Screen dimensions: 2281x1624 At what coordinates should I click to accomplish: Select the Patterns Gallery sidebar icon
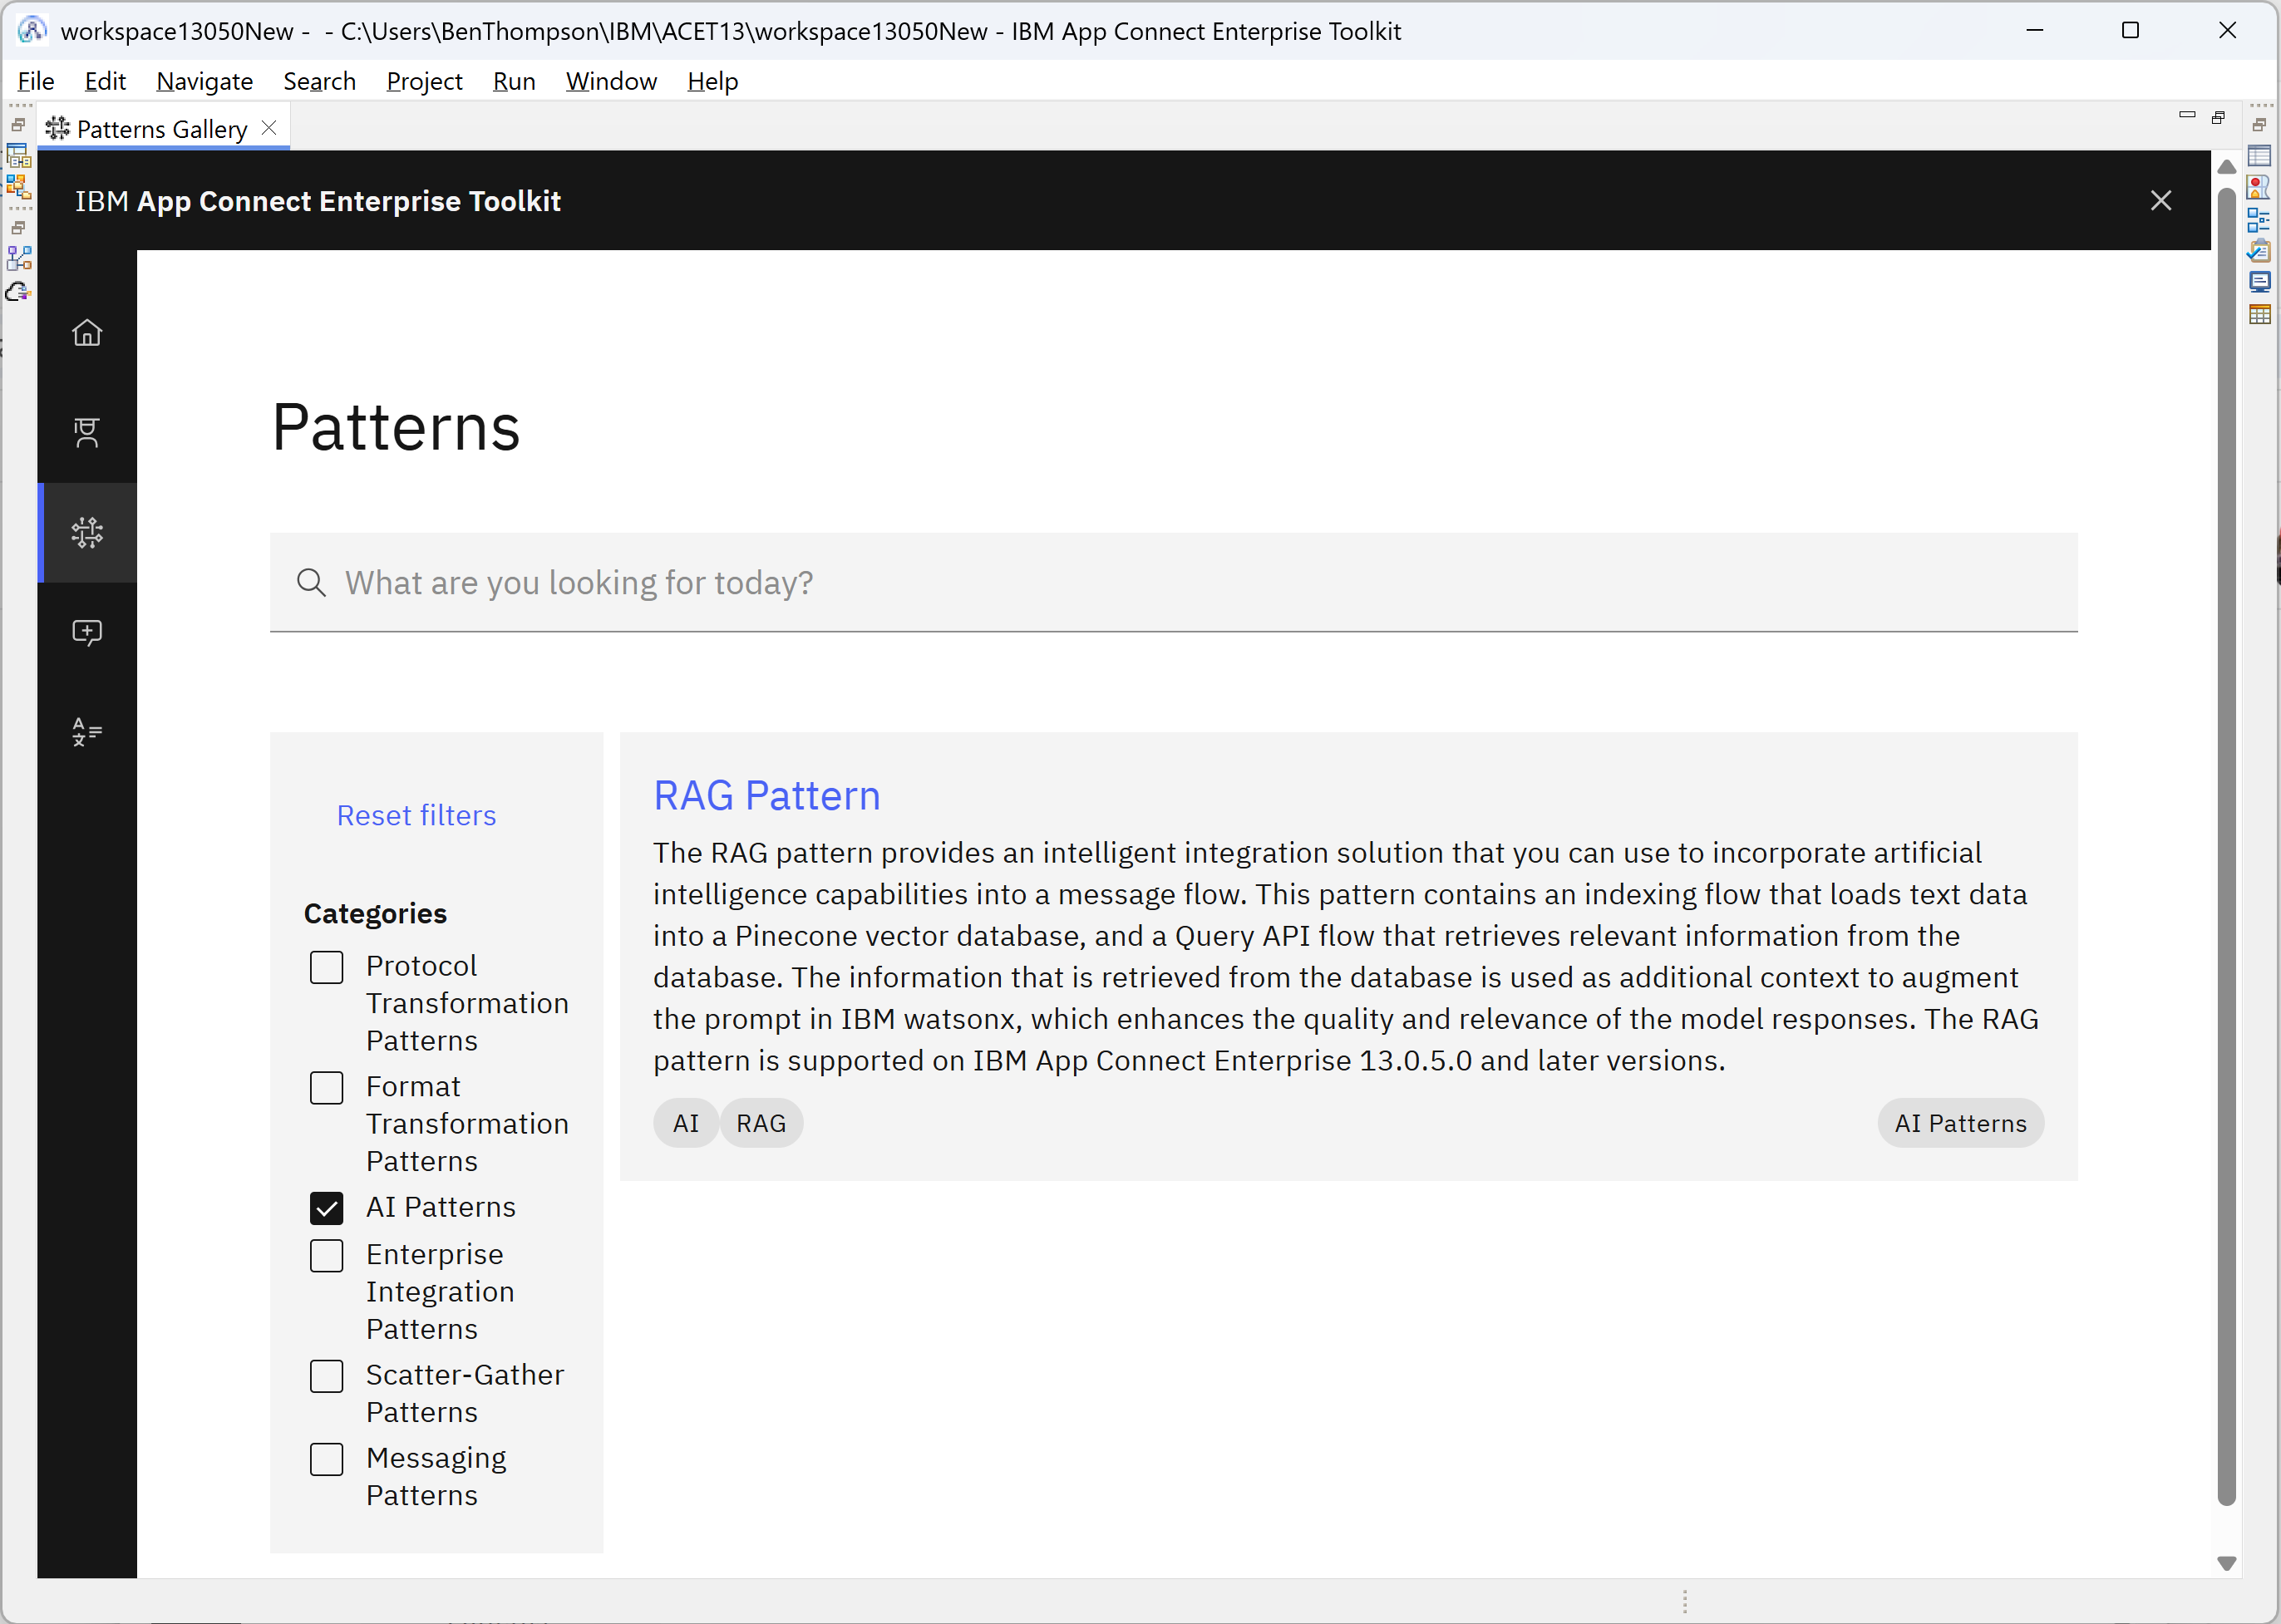(x=87, y=532)
